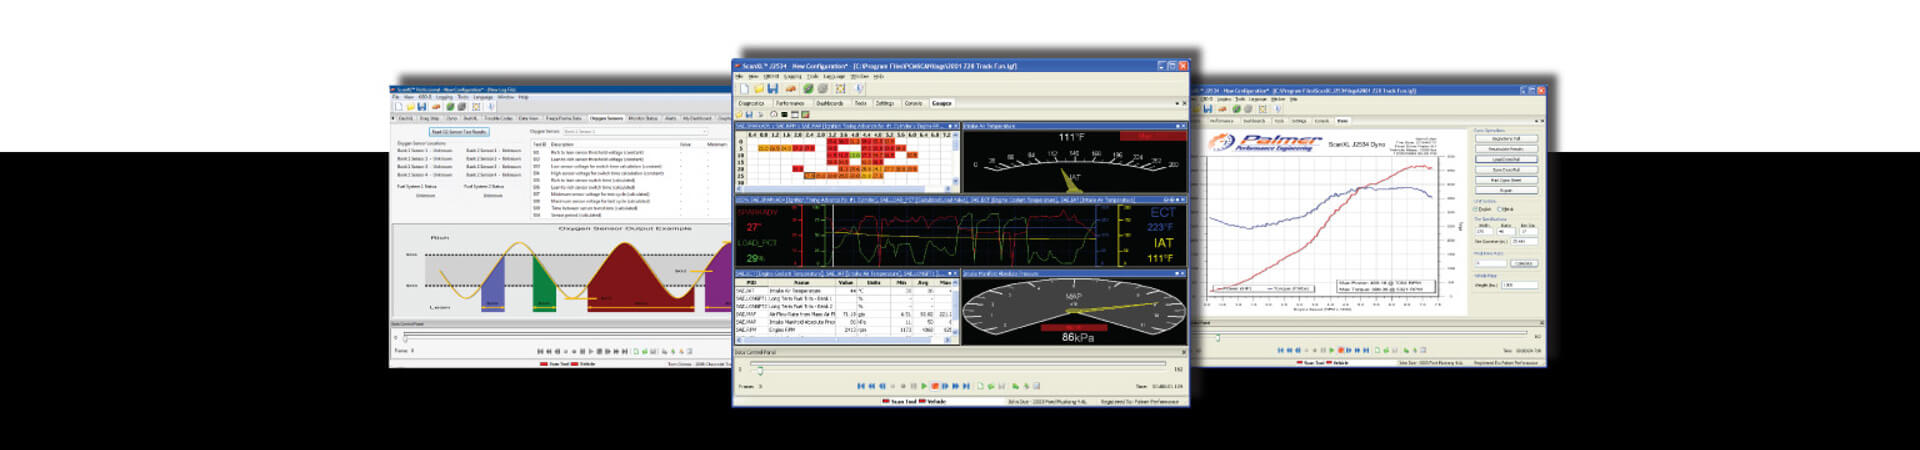The image size is (1920, 450).
Task: Click New icon in left Oxygen Sensors window toolbar
Action: [399, 107]
